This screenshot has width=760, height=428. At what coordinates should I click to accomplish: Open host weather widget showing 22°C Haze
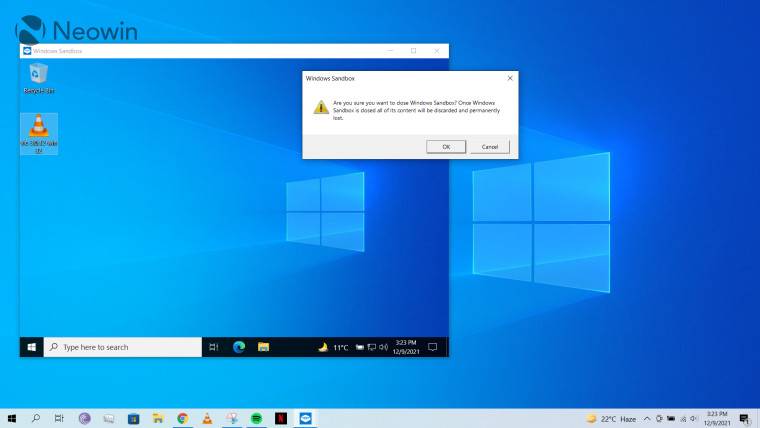(611, 418)
